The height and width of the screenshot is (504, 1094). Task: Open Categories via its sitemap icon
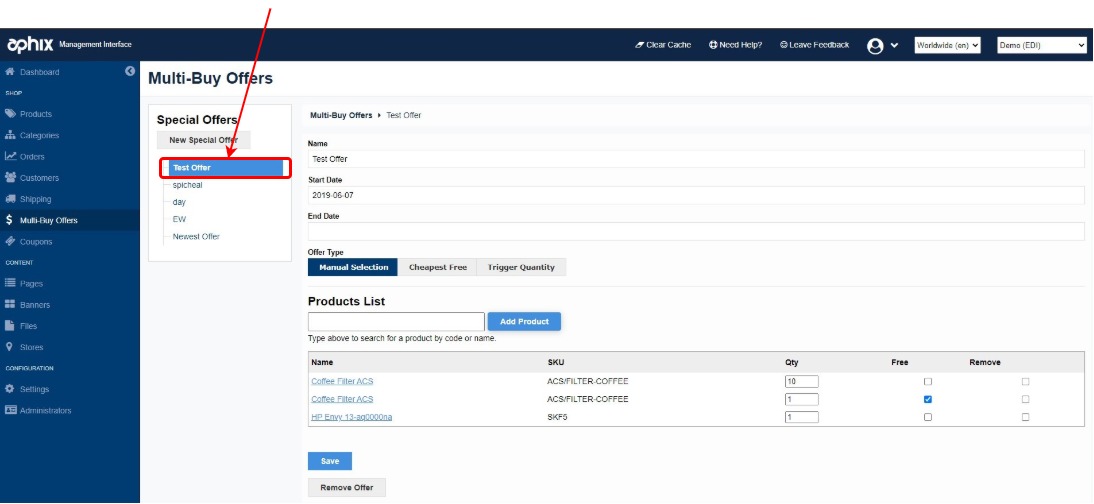[x=10, y=135]
